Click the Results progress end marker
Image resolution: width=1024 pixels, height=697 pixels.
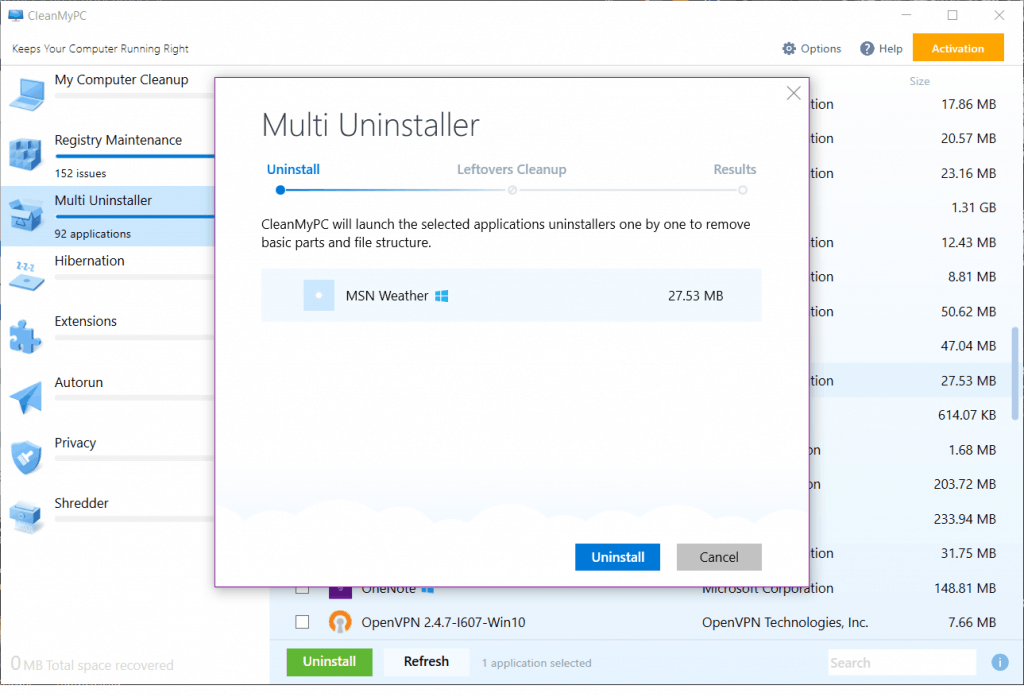(743, 190)
